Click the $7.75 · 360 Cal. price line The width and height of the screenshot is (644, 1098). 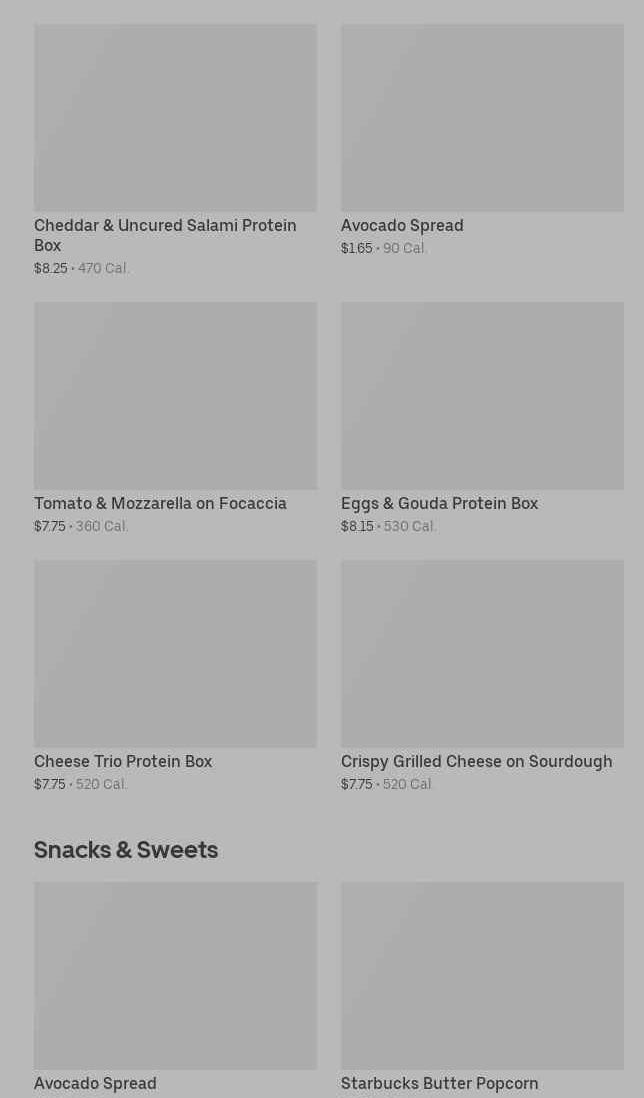(81, 527)
